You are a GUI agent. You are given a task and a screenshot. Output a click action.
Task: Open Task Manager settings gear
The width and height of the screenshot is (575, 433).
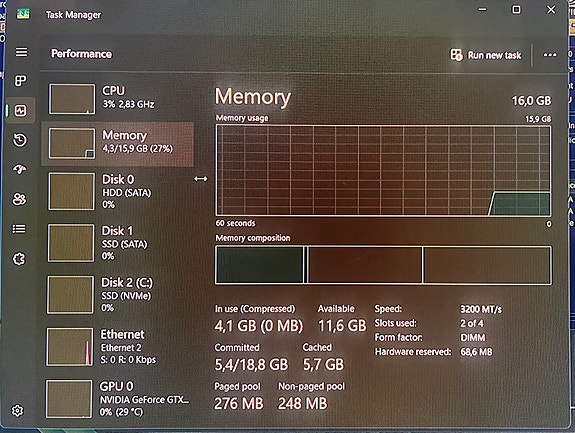pos(17,411)
